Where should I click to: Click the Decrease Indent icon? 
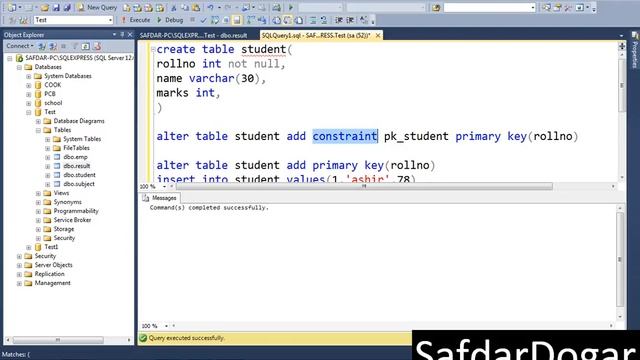point(339,20)
